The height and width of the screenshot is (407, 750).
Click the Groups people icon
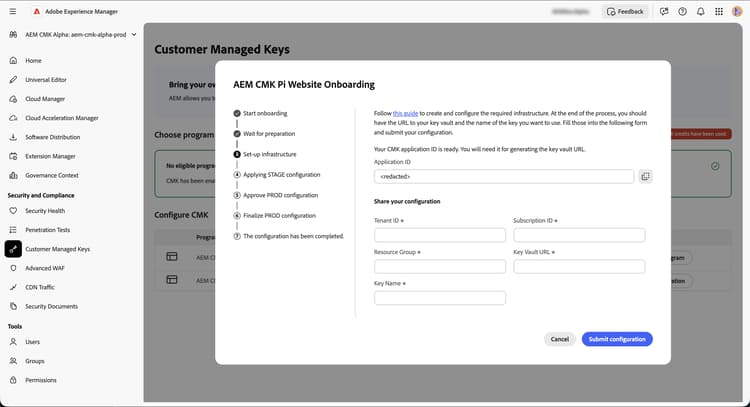tap(13, 361)
